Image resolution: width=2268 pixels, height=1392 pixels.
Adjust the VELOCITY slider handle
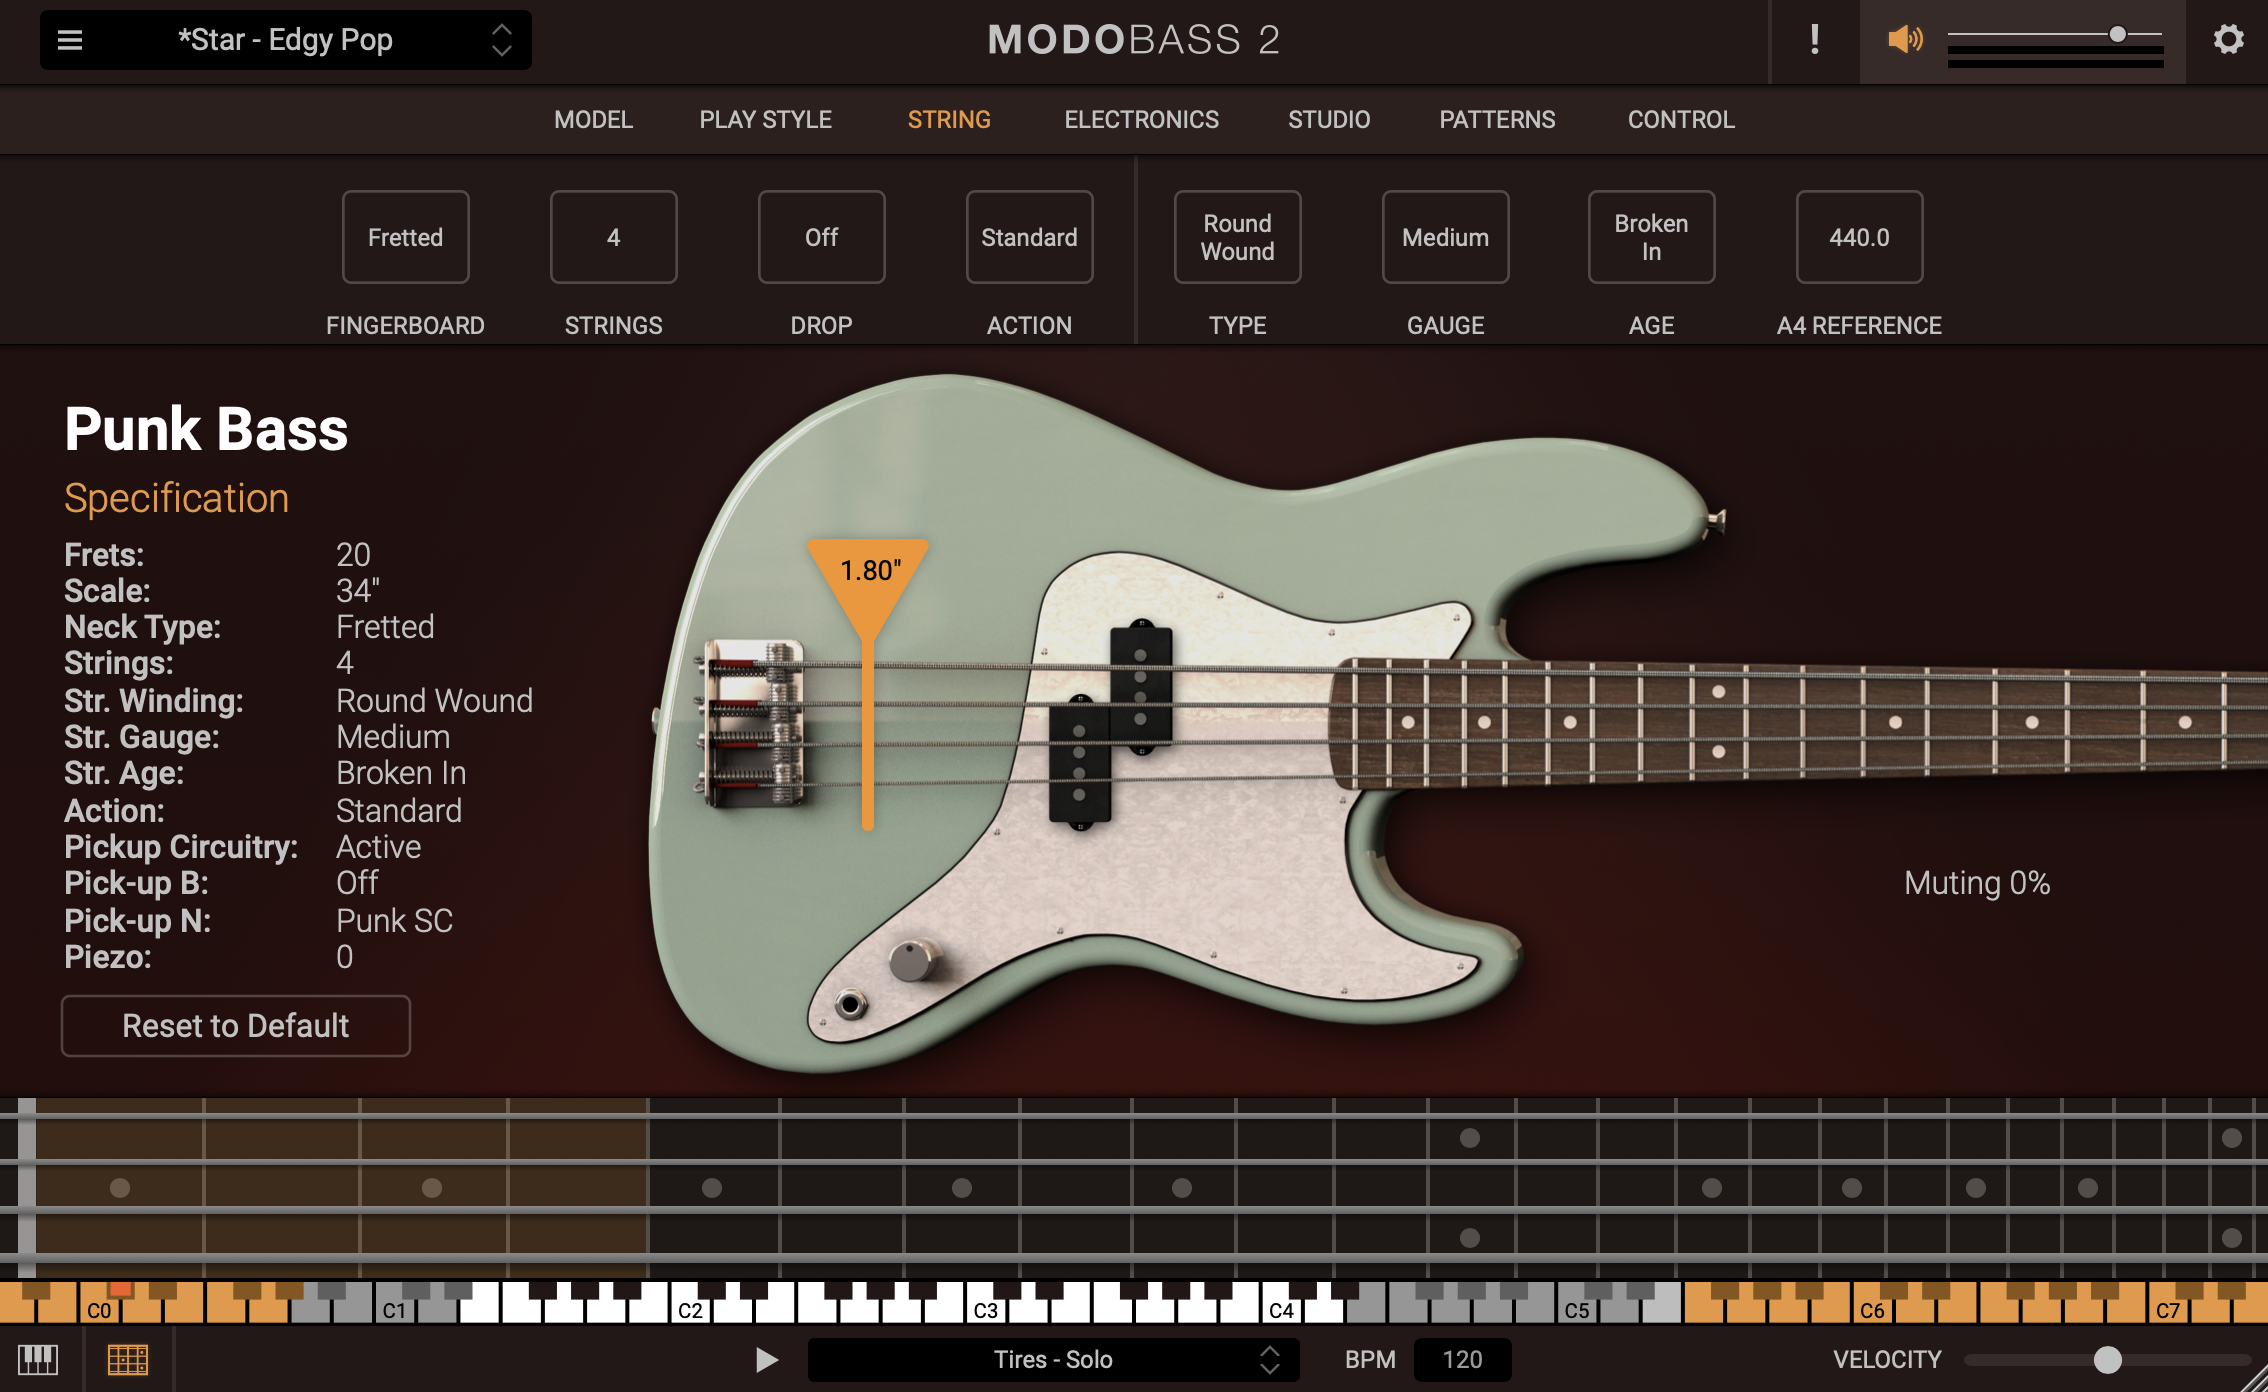point(2107,1359)
